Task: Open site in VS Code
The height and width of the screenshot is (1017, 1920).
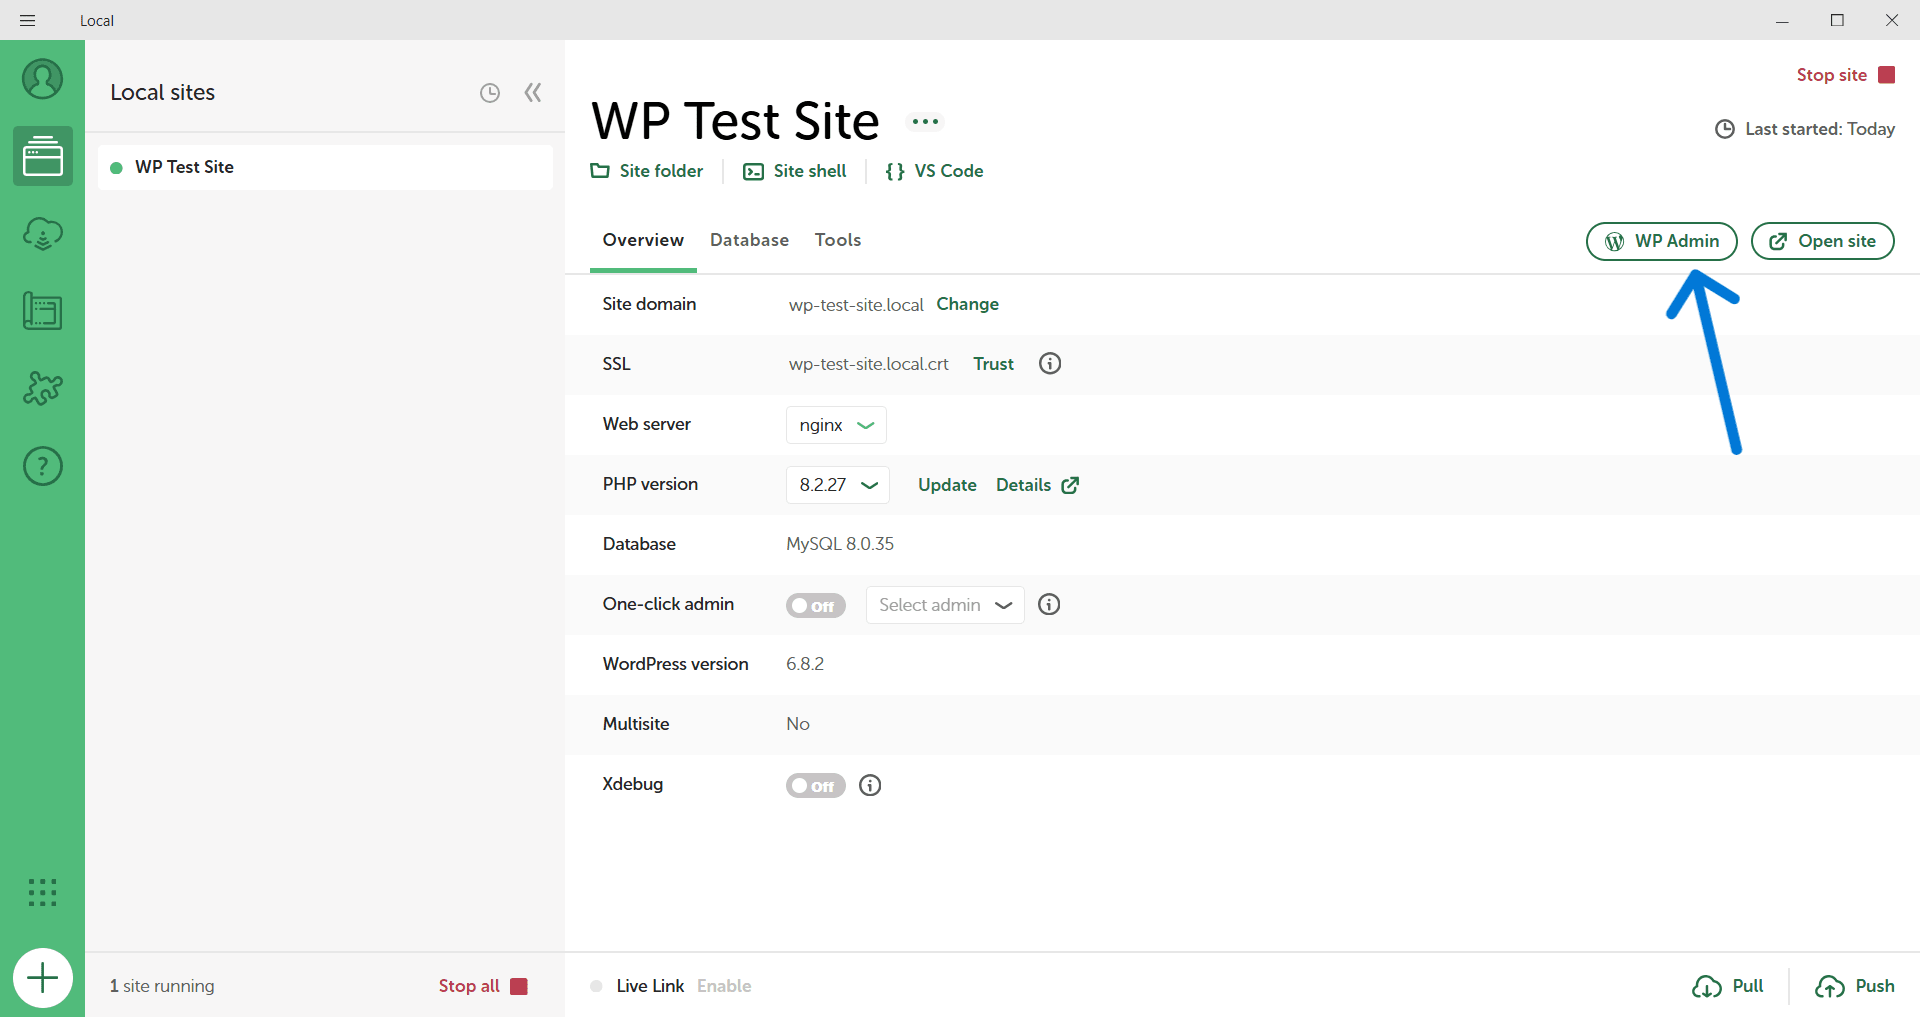Action: [934, 171]
